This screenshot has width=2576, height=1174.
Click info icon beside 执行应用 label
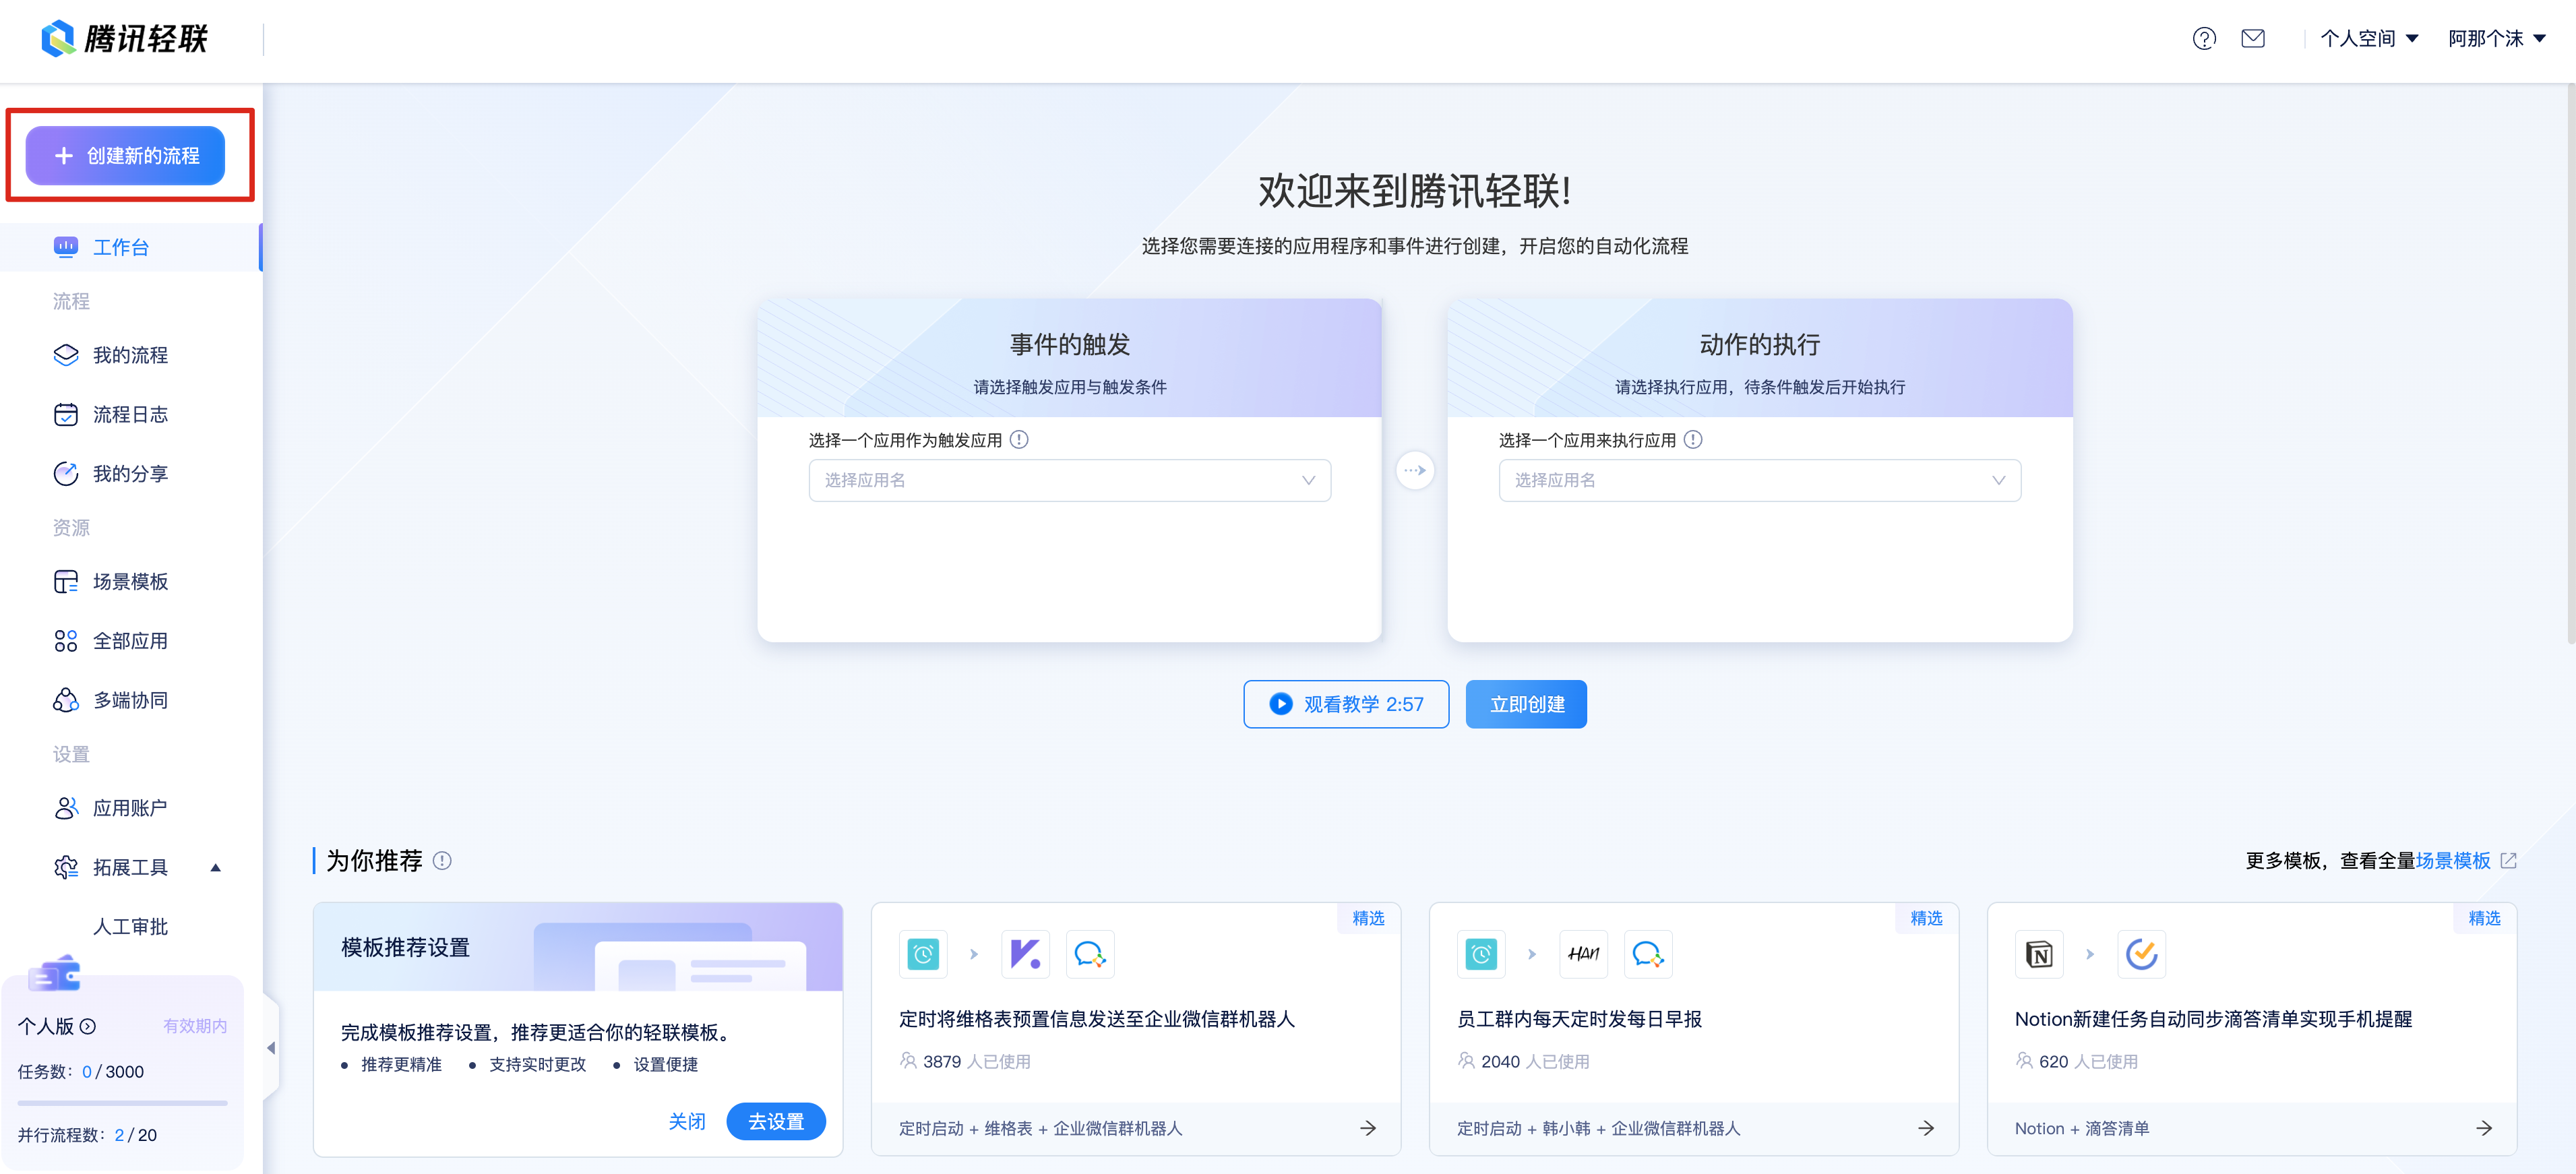[x=1693, y=440]
